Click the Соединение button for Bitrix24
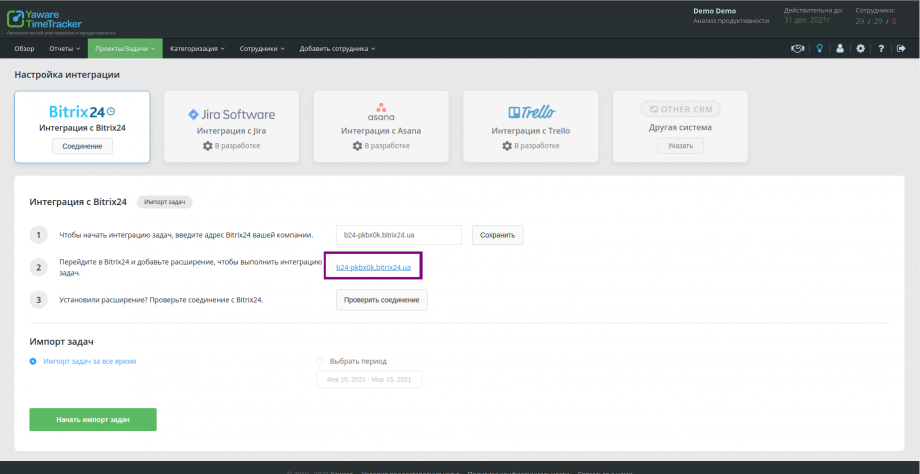Screen dimensions: 920x474 [x=82, y=146]
